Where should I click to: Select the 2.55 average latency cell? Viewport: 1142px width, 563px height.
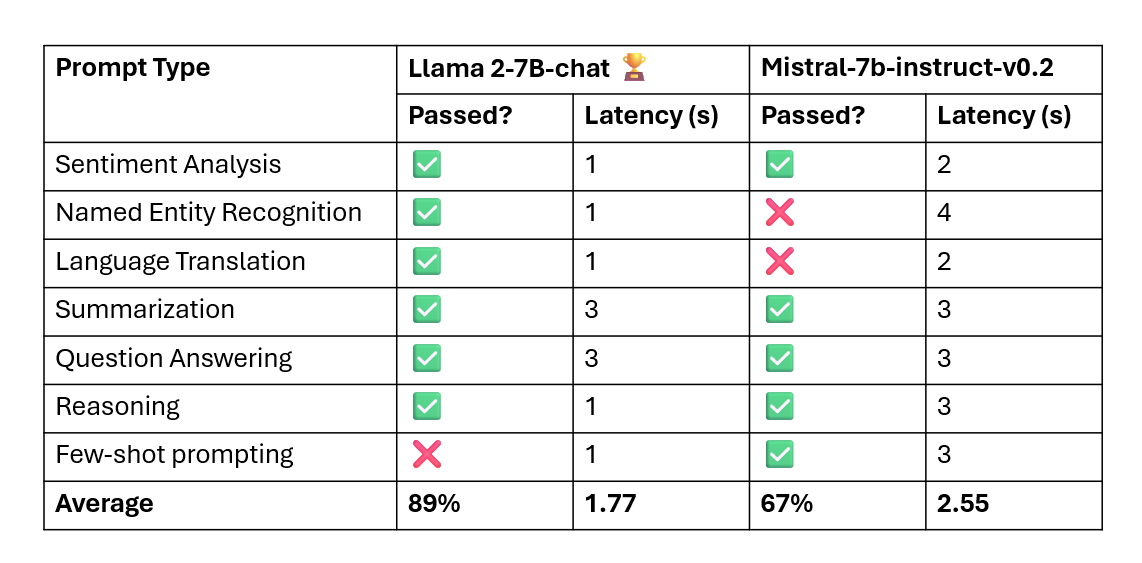[1013, 505]
